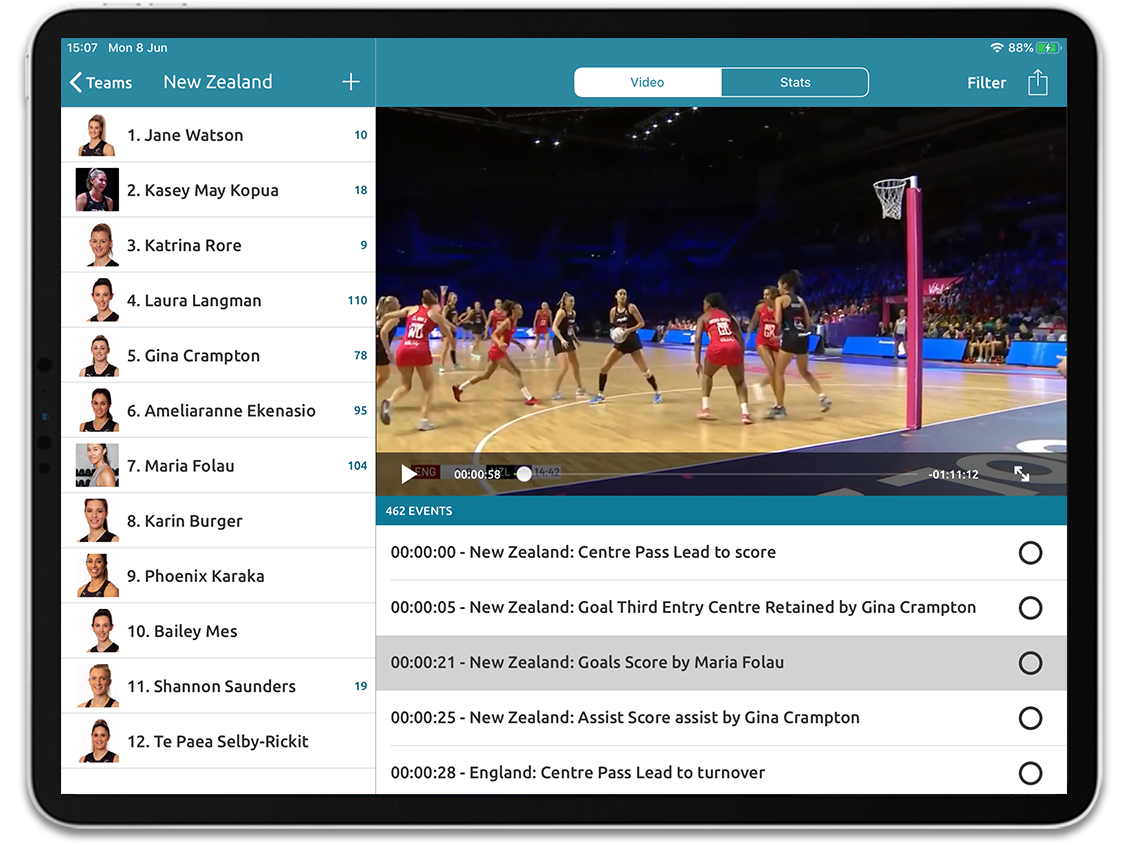The image size is (1131, 845).
Task: Select the circle beside the Centre Pass Lead event
Action: tap(1030, 552)
